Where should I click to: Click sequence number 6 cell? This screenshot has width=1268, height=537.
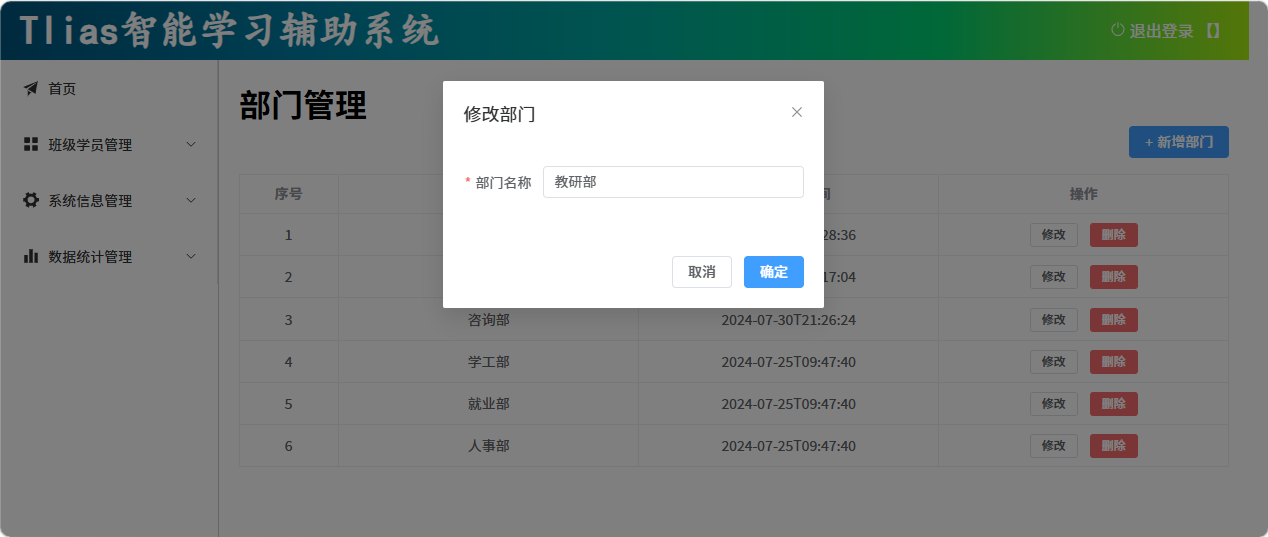[289, 446]
